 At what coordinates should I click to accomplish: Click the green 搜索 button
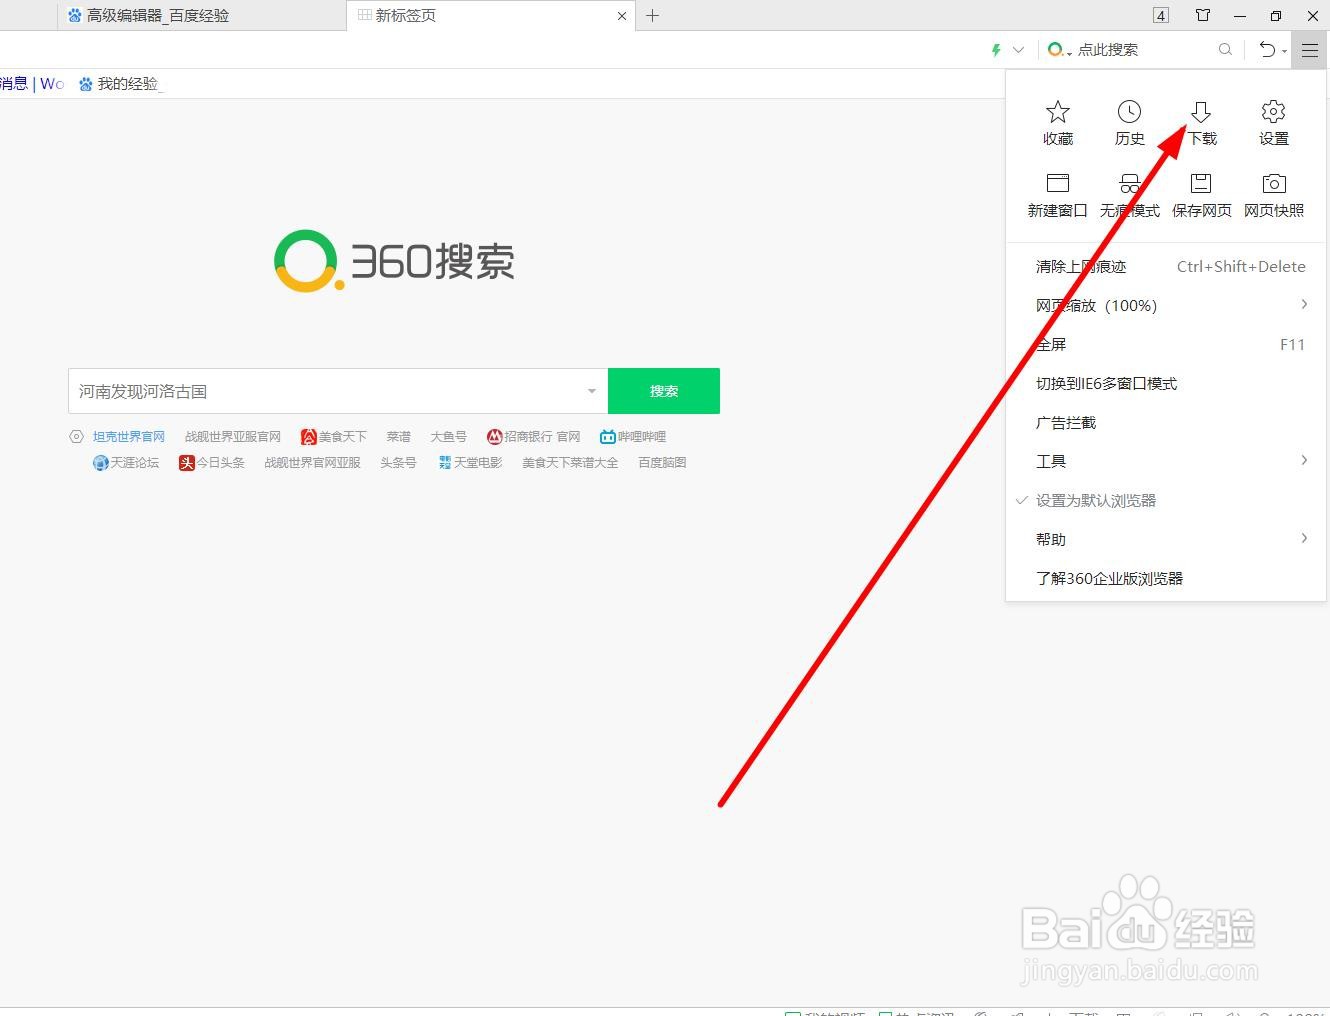[664, 391]
